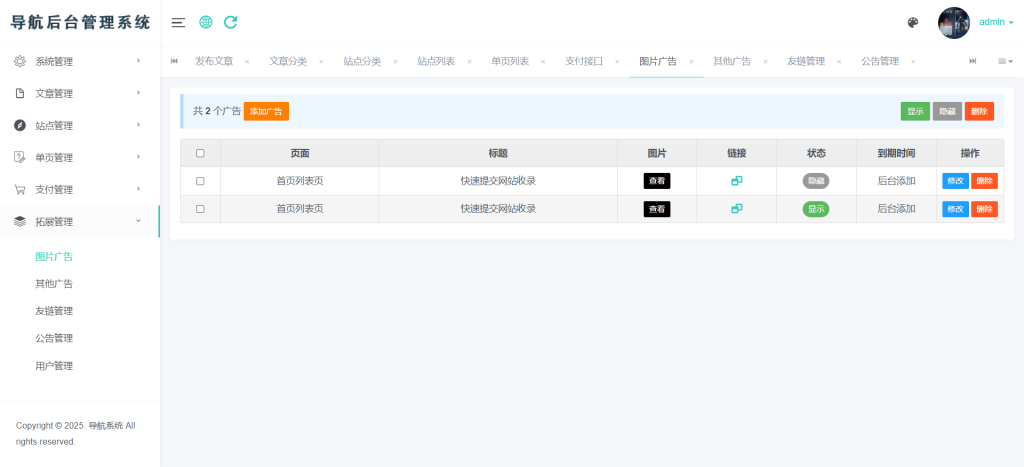Click the green 显示 bulk button
The width and height of the screenshot is (1024, 467).
click(x=916, y=112)
